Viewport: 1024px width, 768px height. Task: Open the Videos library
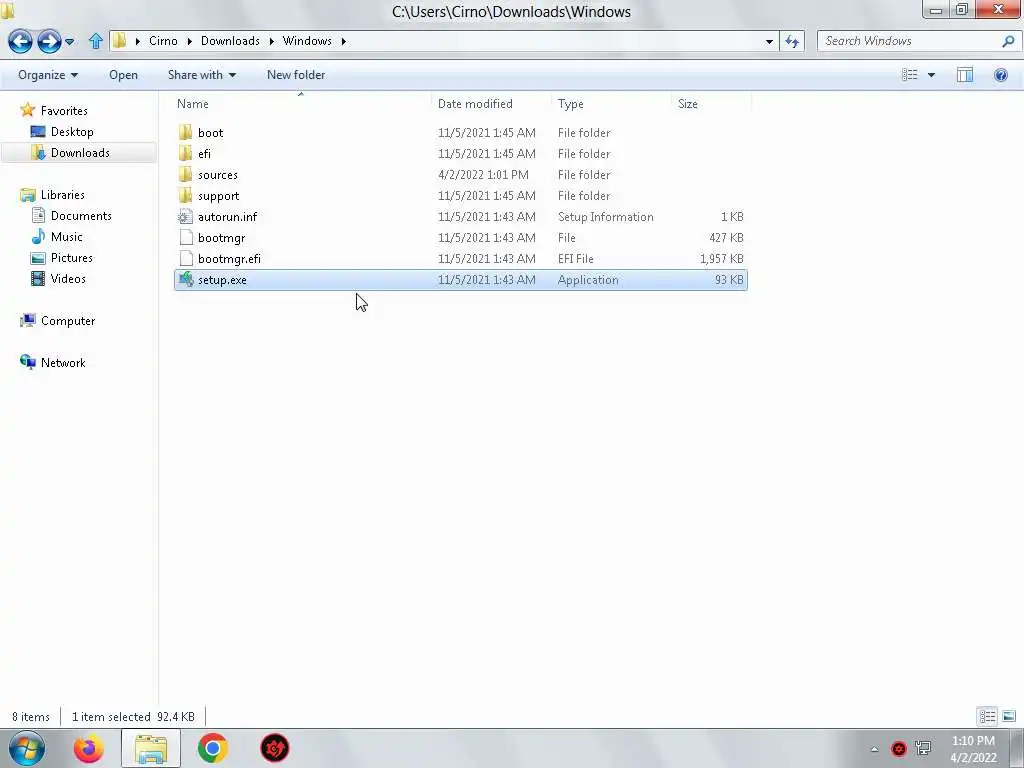tap(68, 278)
